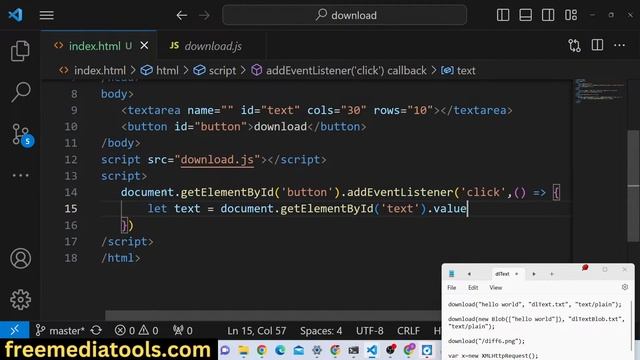This screenshot has width=640, height=360.
Task: Click index.html in the breadcrumb
Action: [100, 71]
